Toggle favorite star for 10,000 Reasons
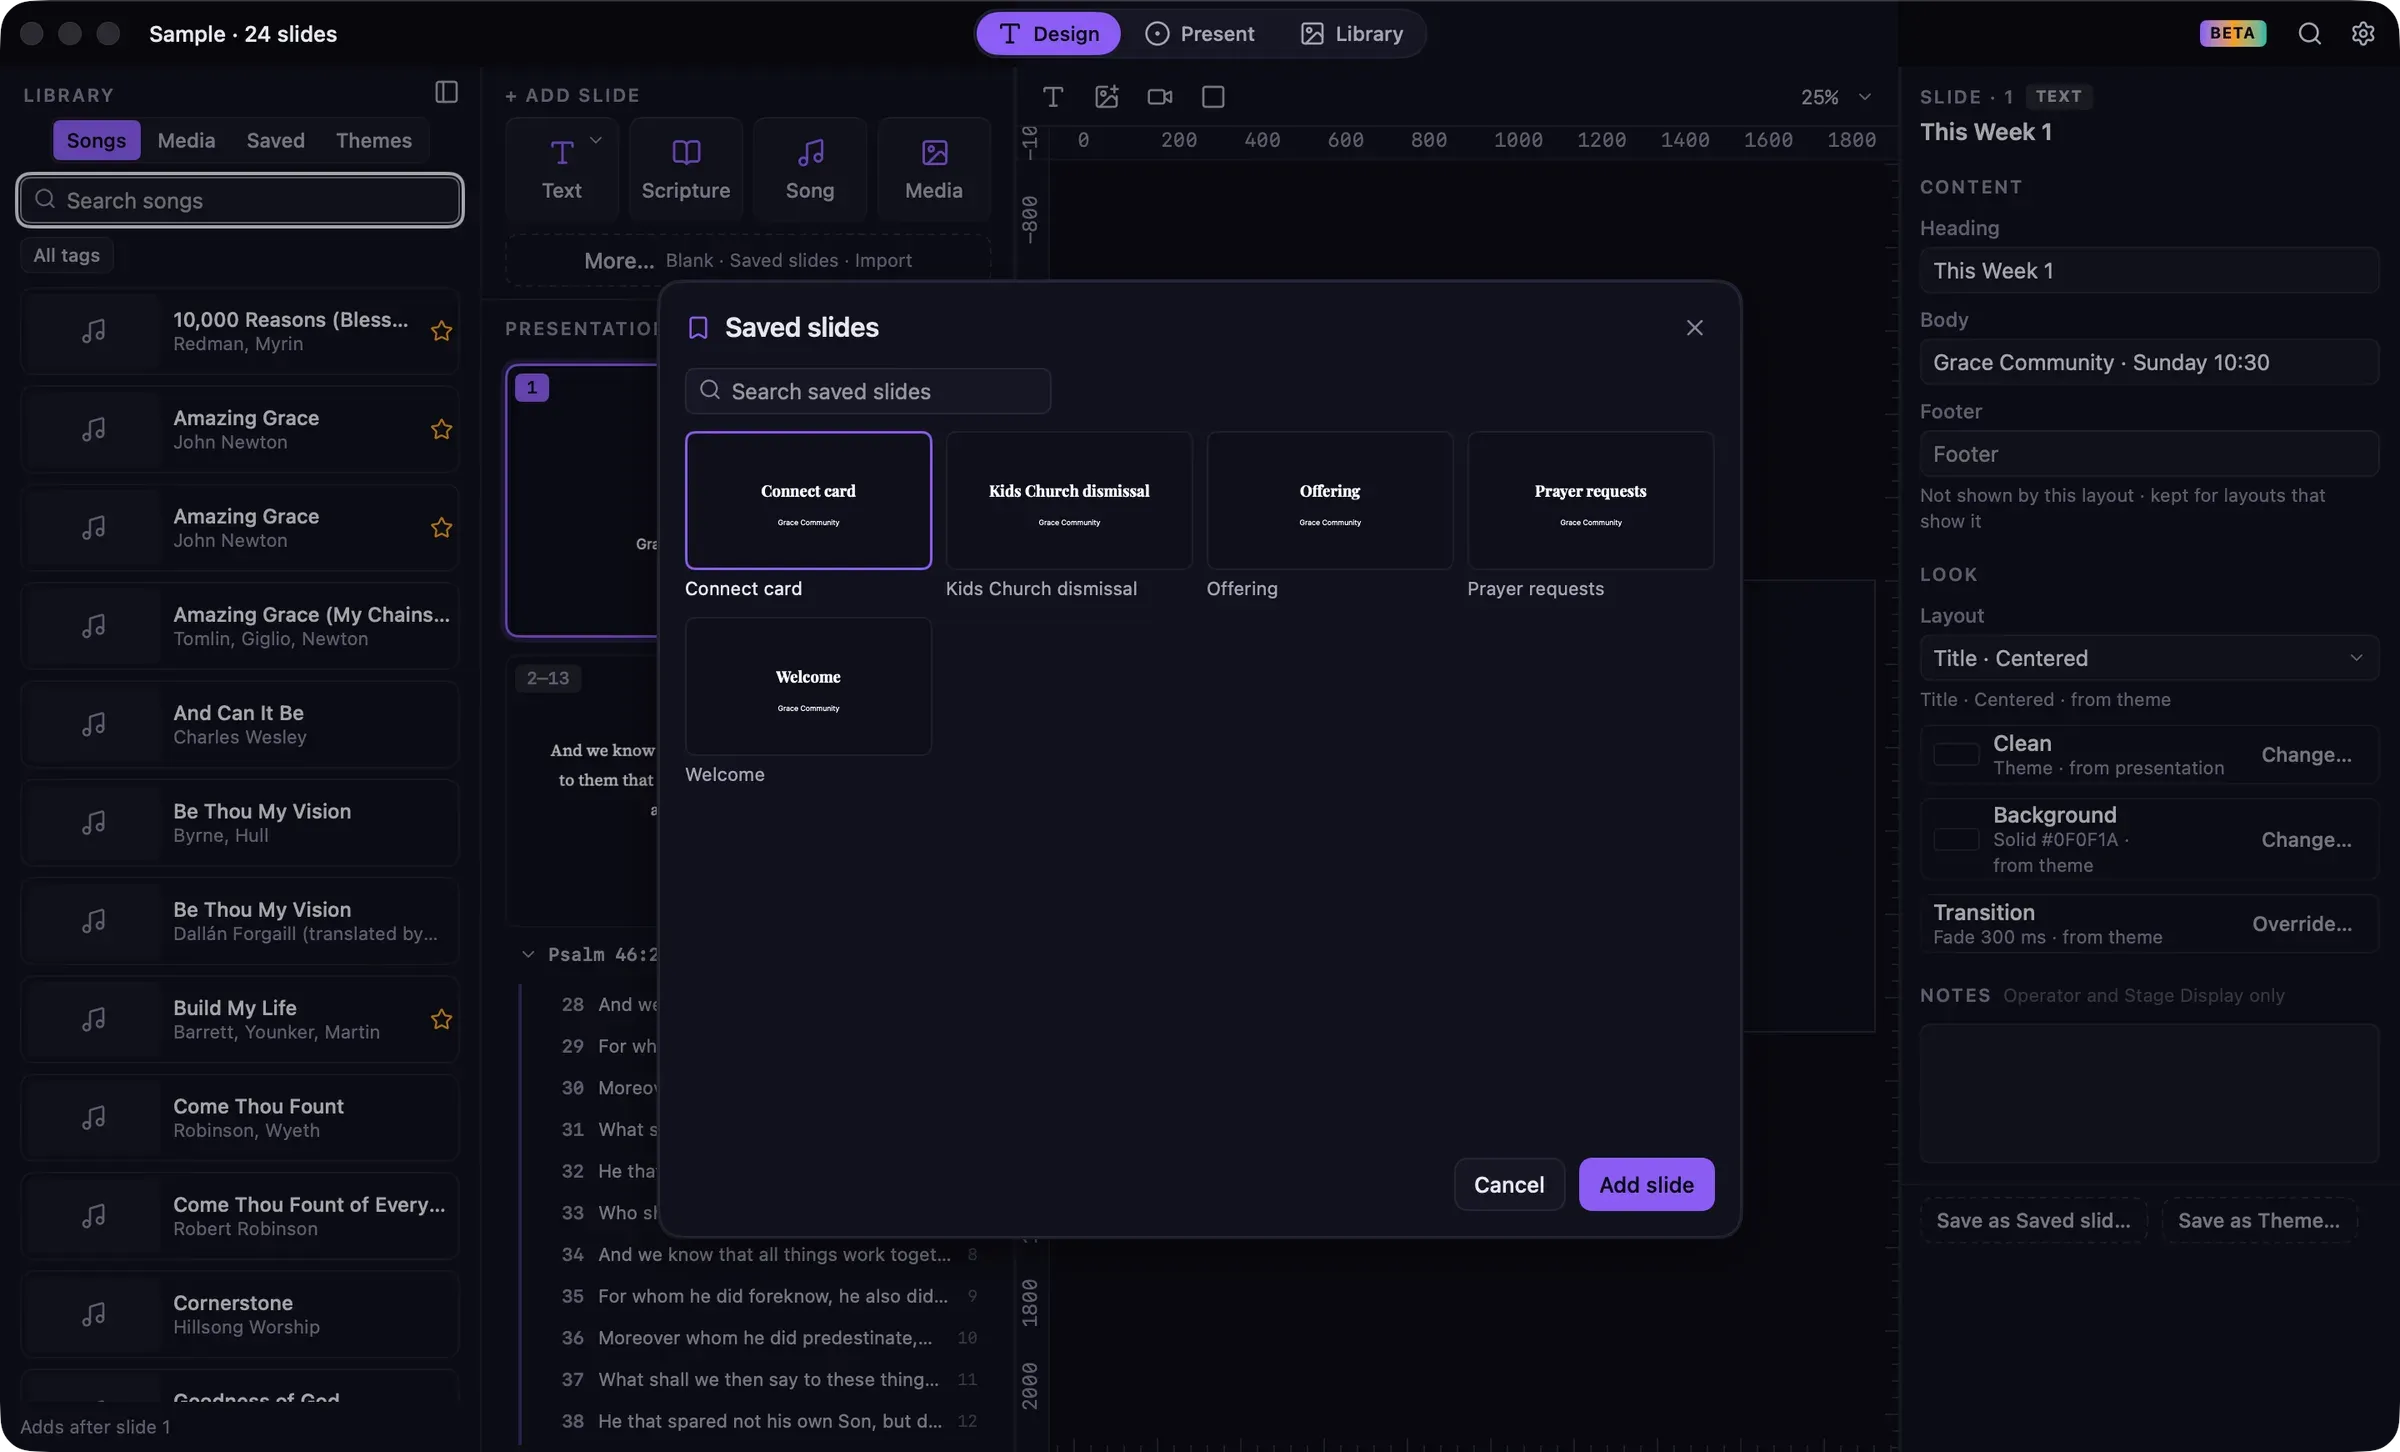 [441, 331]
